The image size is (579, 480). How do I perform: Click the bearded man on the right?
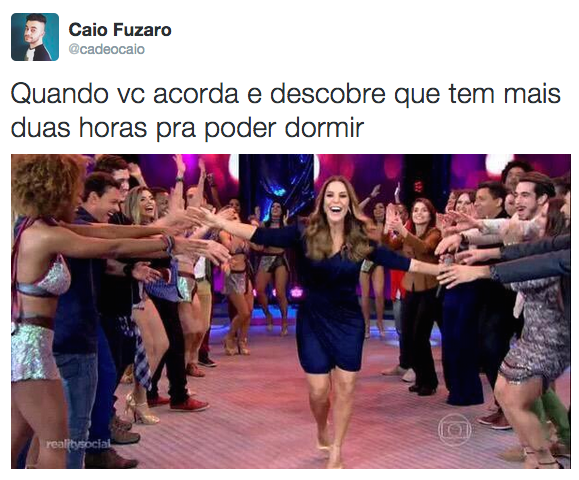point(532,201)
